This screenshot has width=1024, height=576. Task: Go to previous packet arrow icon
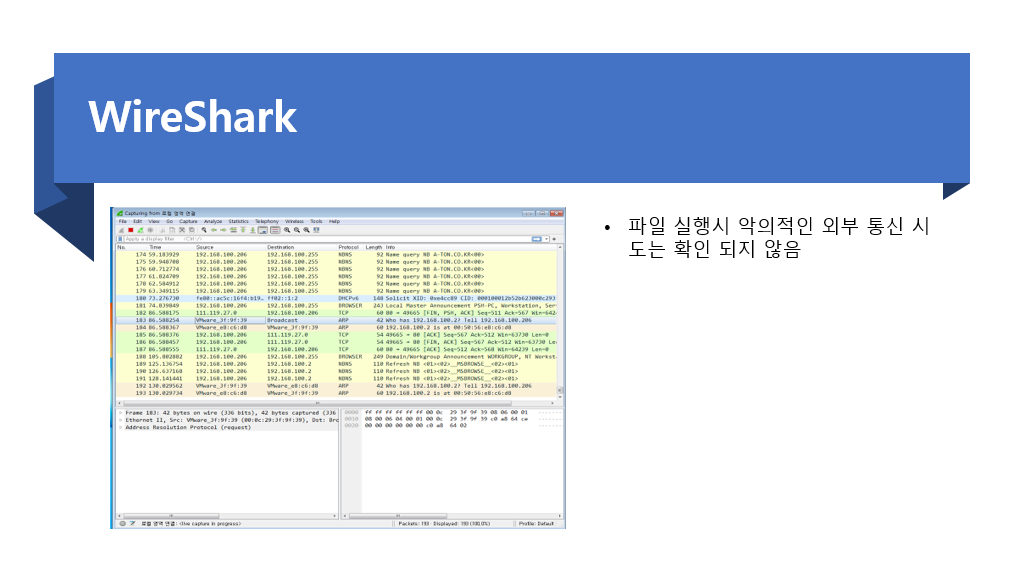coord(214,230)
